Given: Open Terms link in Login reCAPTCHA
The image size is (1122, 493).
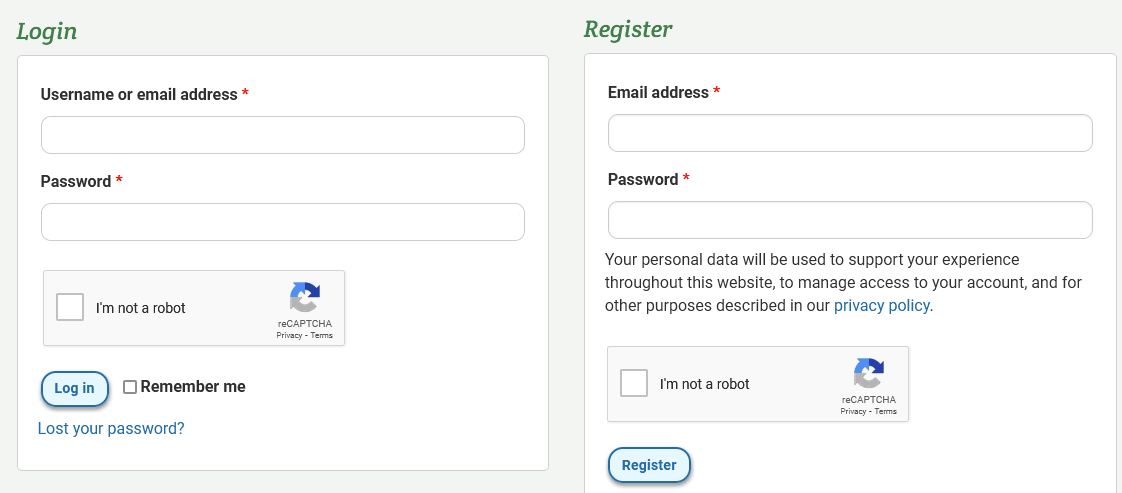Looking at the screenshot, I should tap(321, 336).
